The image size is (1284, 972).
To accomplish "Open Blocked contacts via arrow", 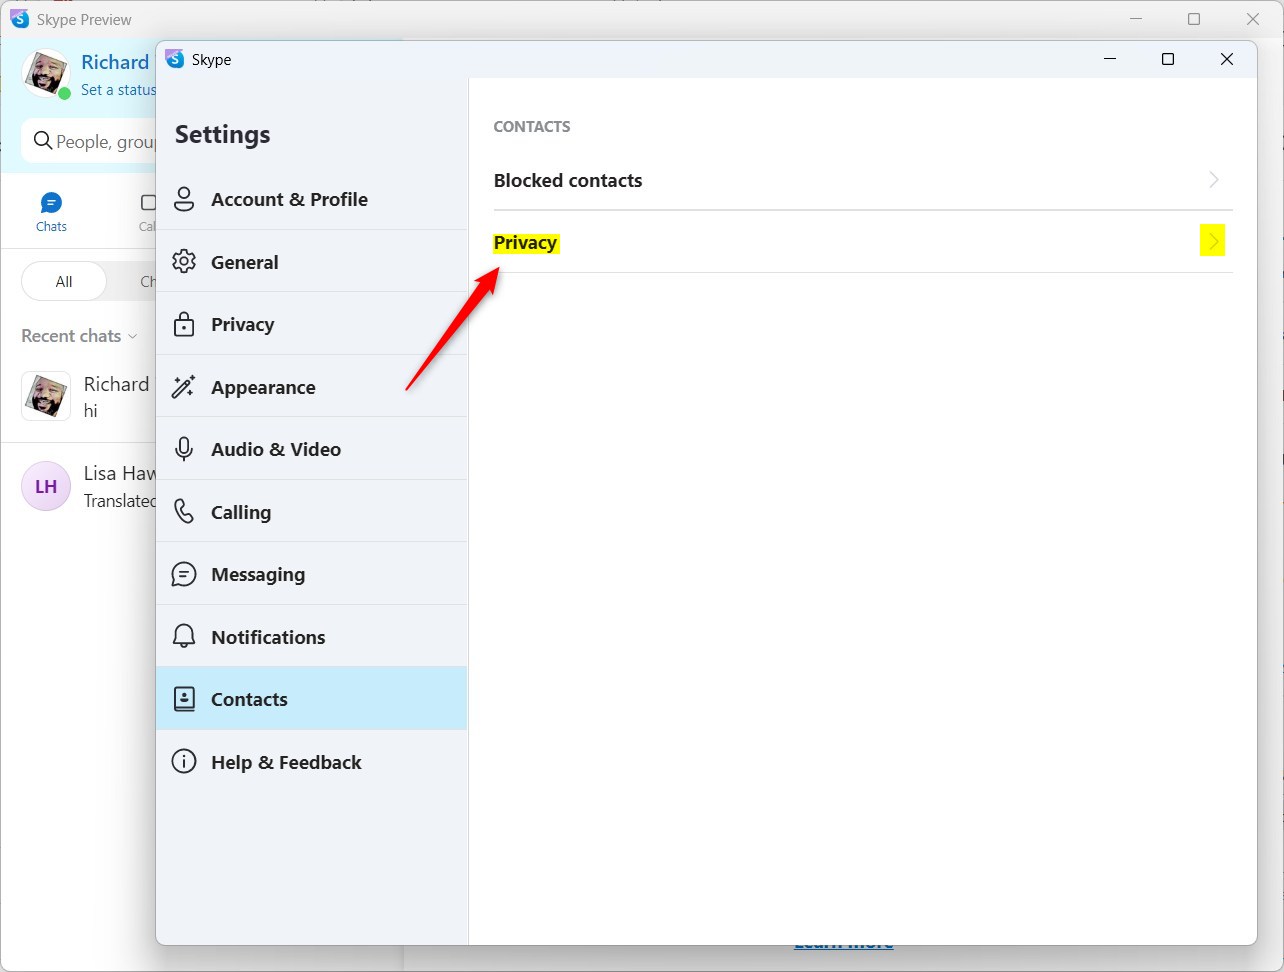I will click(1213, 180).
